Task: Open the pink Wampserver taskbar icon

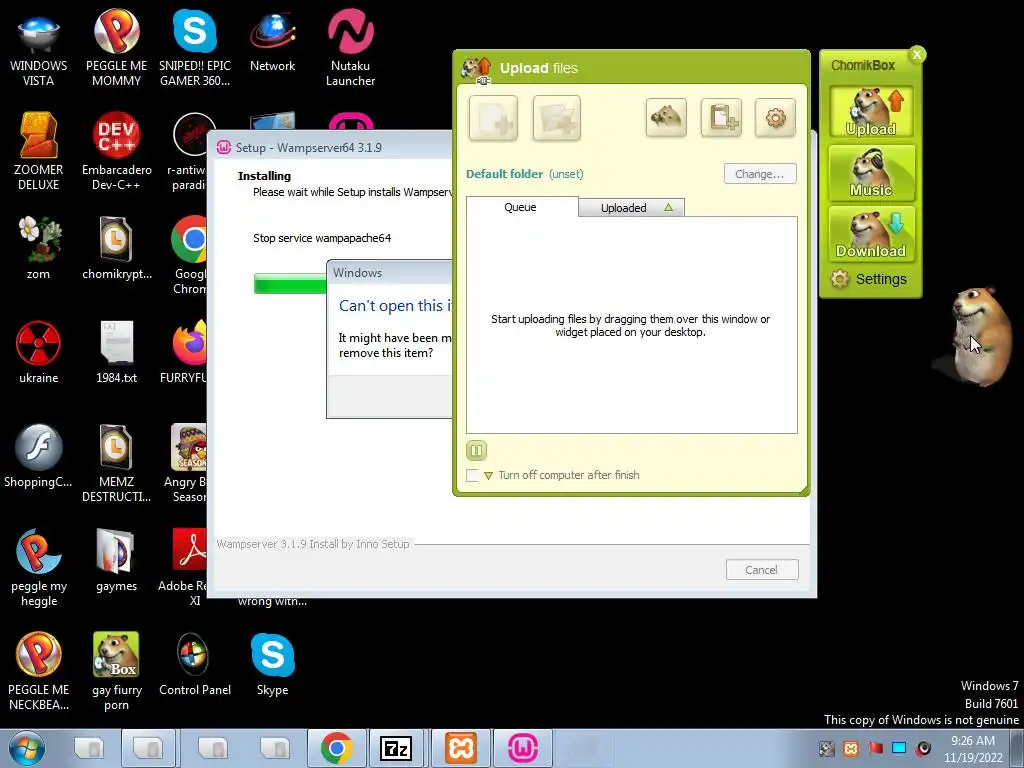Action: coord(522,748)
